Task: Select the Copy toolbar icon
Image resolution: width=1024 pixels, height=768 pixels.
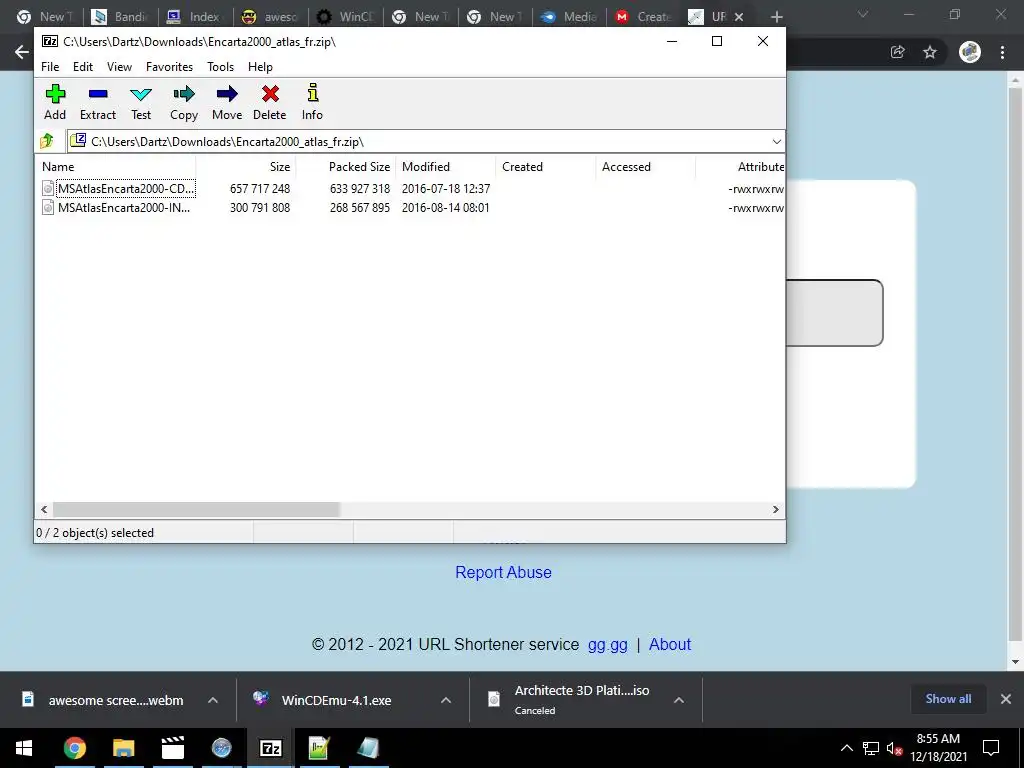Action: tap(184, 102)
